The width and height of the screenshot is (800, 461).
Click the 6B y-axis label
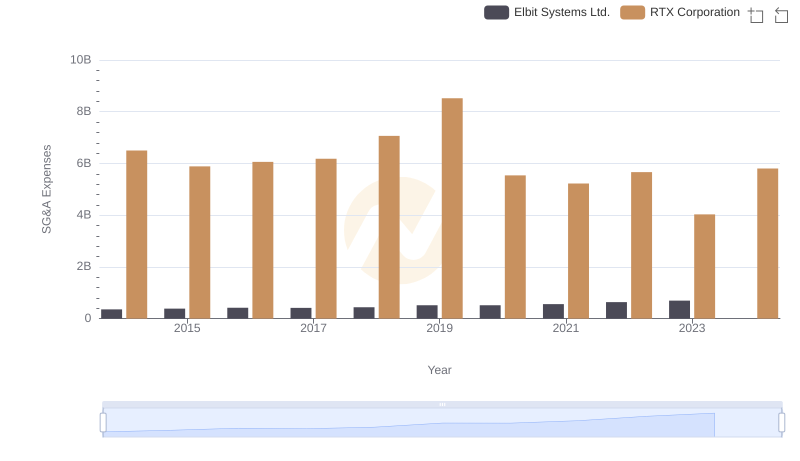coord(84,163)
